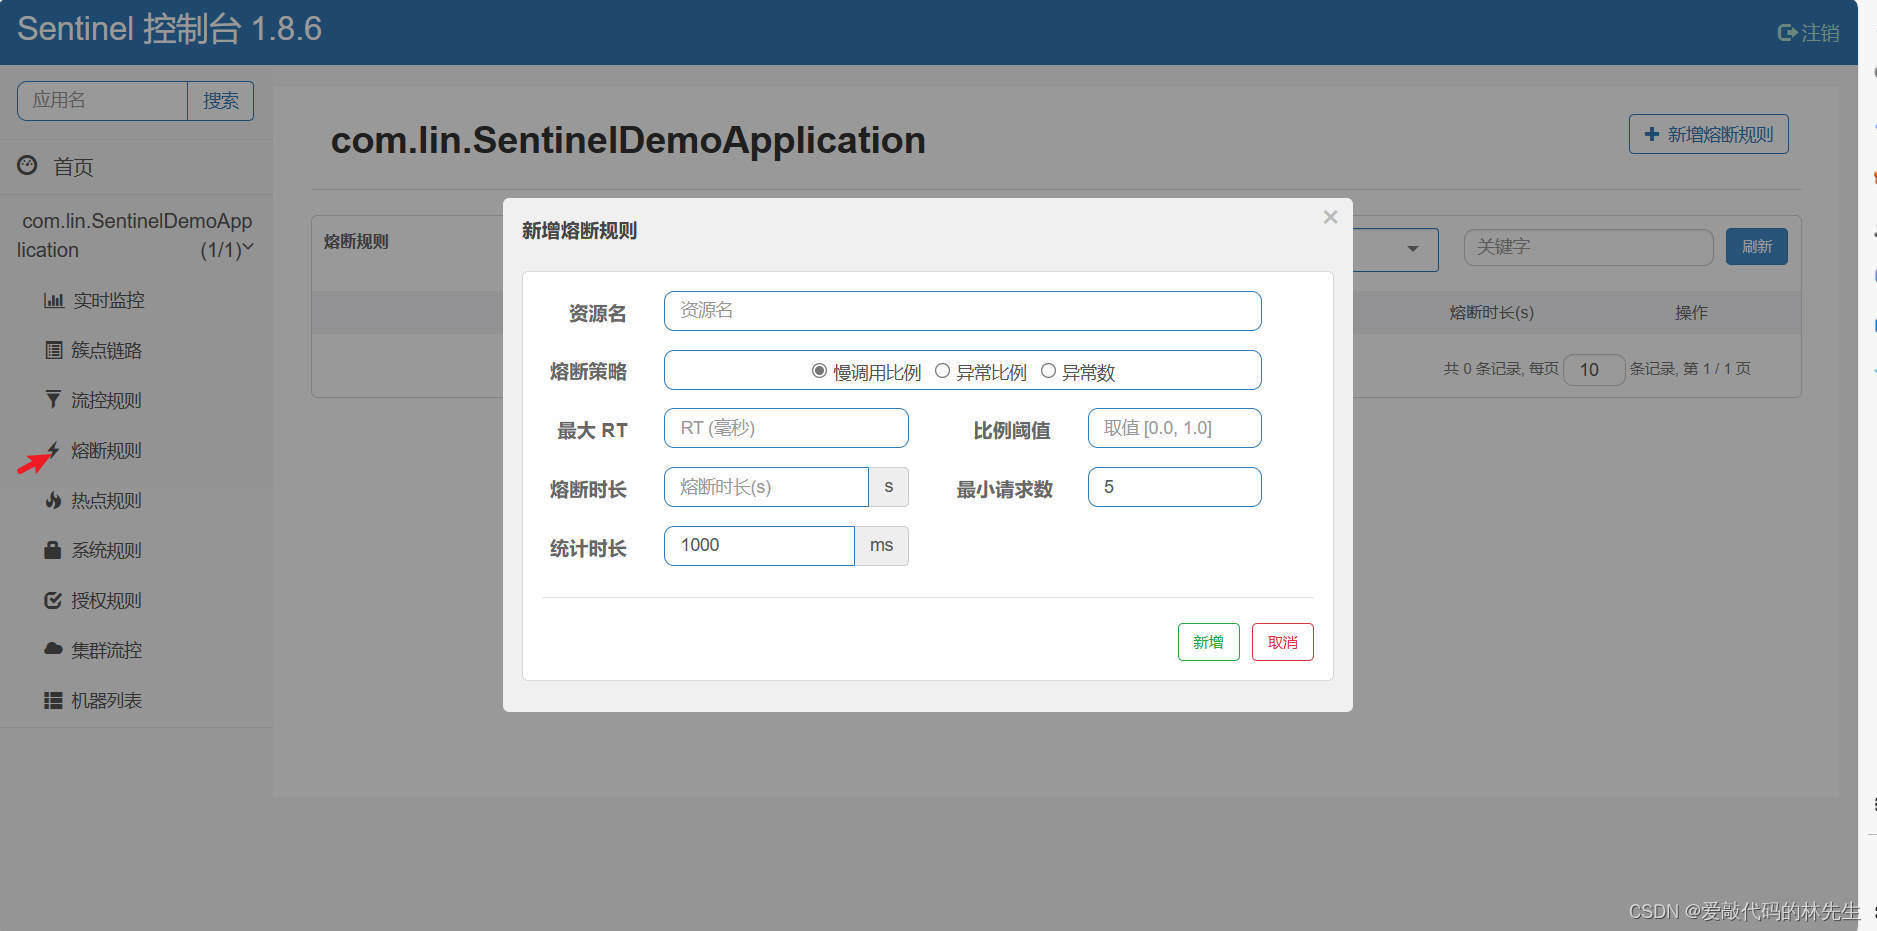The image size is (1877, 931).
Task: Click the 熔断规则 panel heading
Action: (x=356, y=241)
